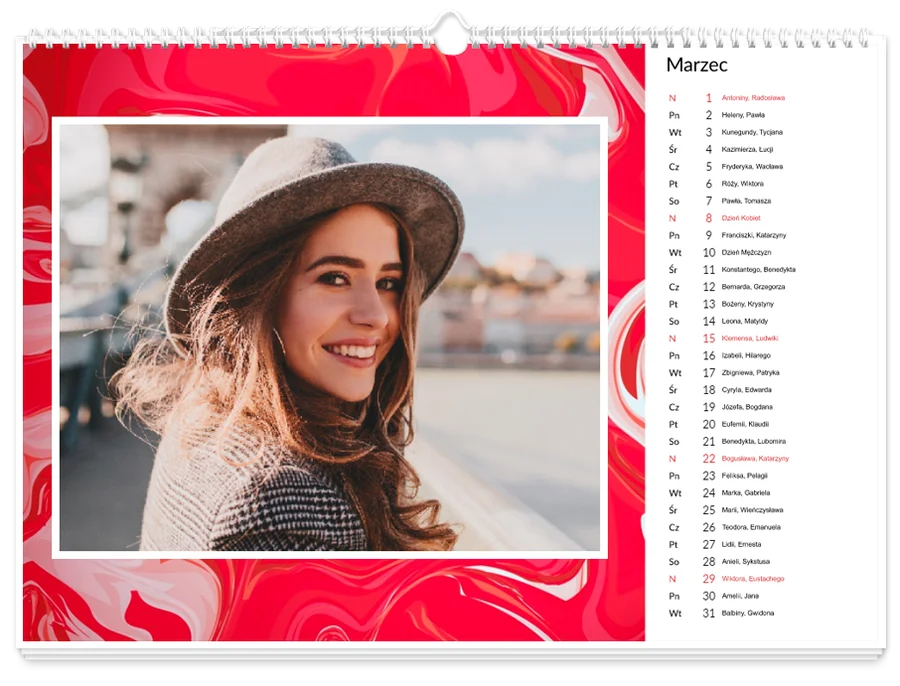
Task: Select the date 4 Kazimierza, Łucji
Action: click(x=721, y=149)
